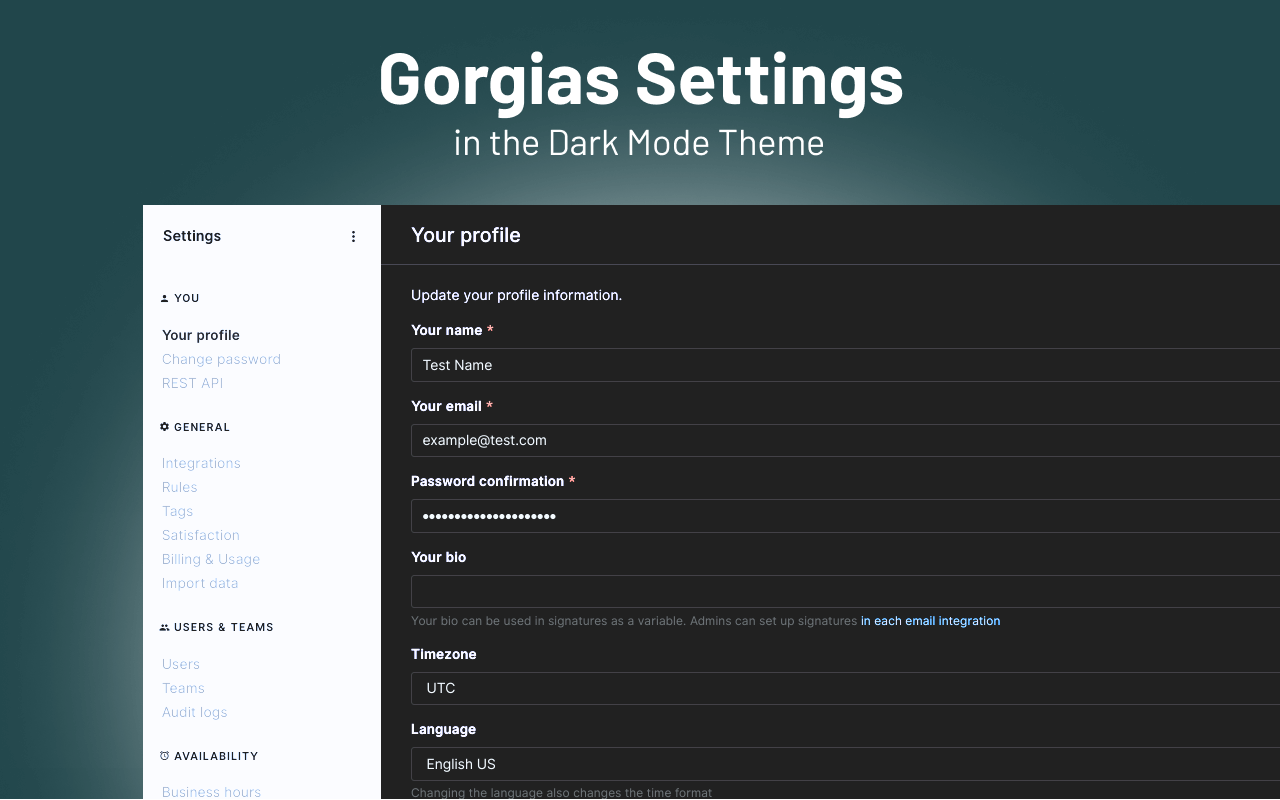Click the gear icon beside GENERAL
The width and height of the screenshot is (1280, 800).
tap(164, 427)
